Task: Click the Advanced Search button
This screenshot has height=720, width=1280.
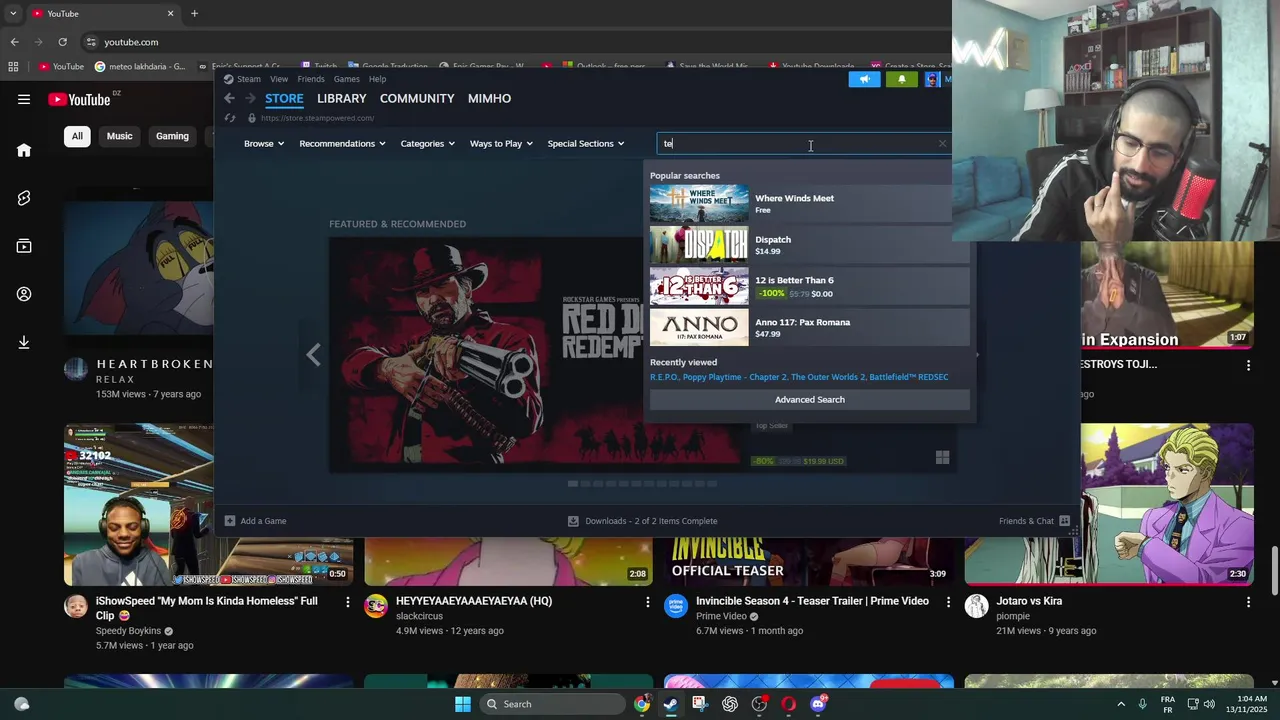Action: pos(809,399)
